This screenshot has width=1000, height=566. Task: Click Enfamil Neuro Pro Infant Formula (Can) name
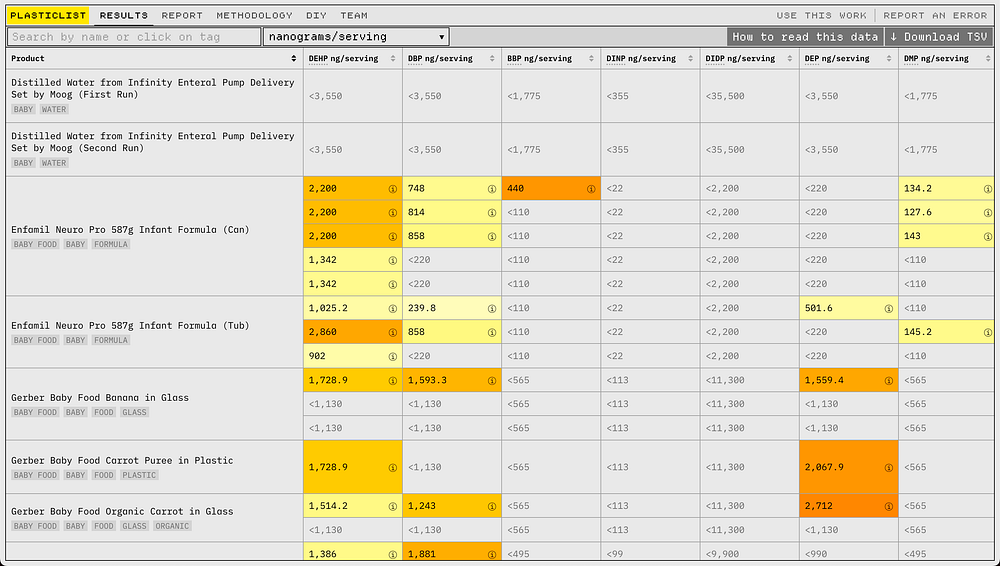tap(130, 230)
